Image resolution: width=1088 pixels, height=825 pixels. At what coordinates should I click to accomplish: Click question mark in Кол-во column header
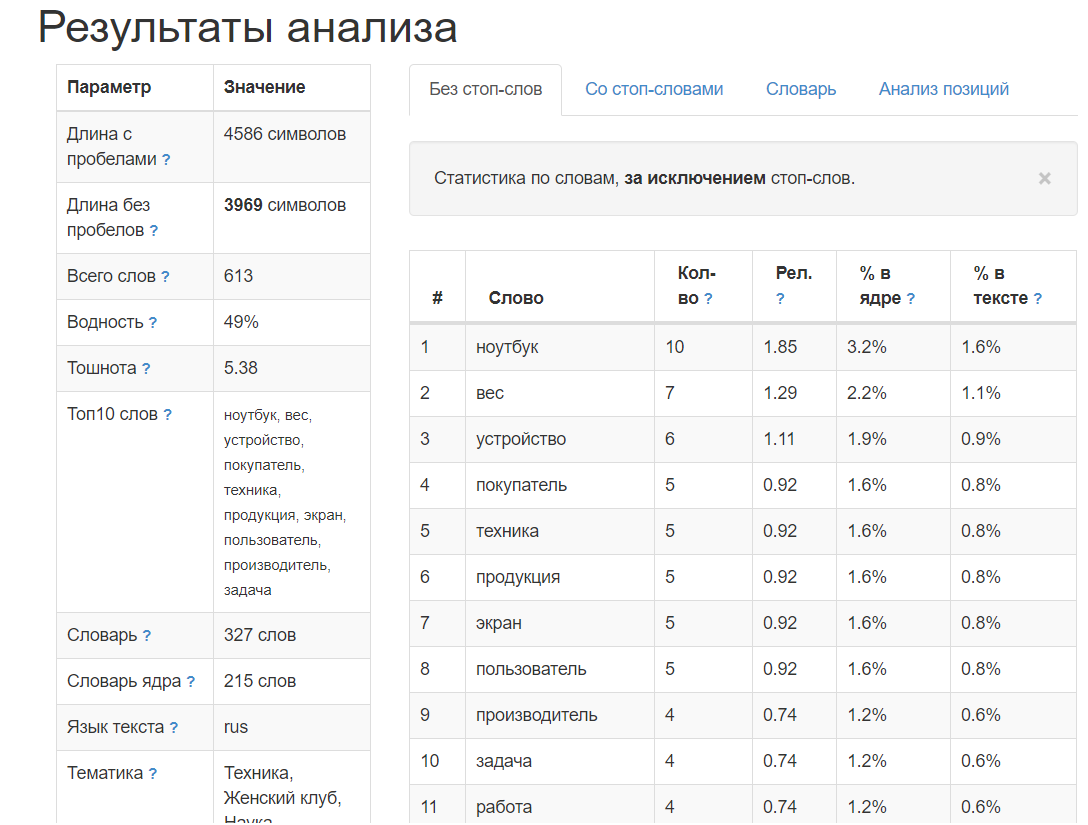click(708, 298)
